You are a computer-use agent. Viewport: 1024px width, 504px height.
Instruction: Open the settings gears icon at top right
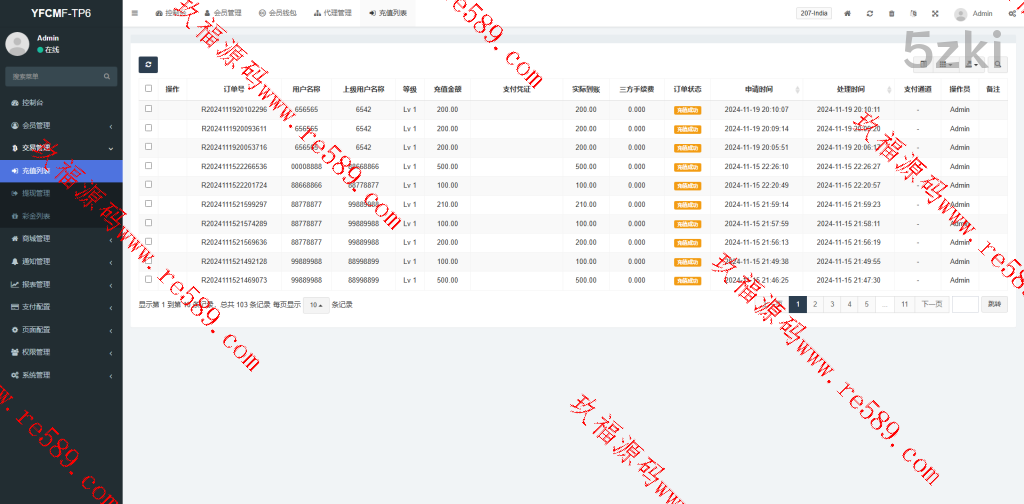1012,13
